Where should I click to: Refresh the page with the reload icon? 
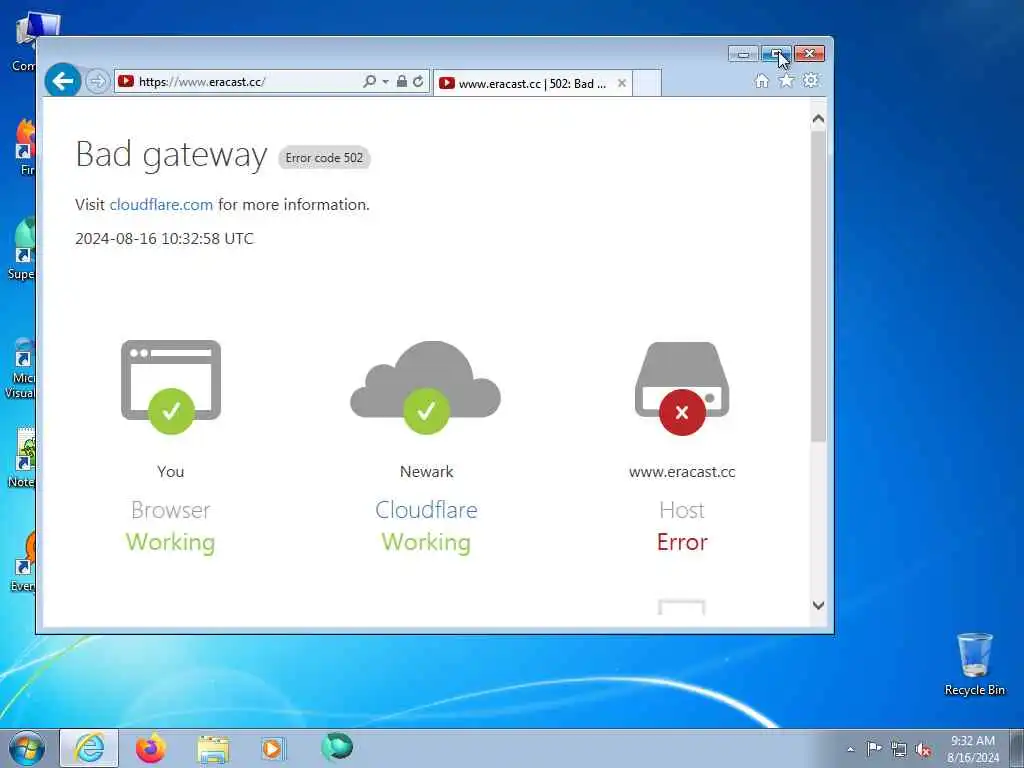(419, 82)
